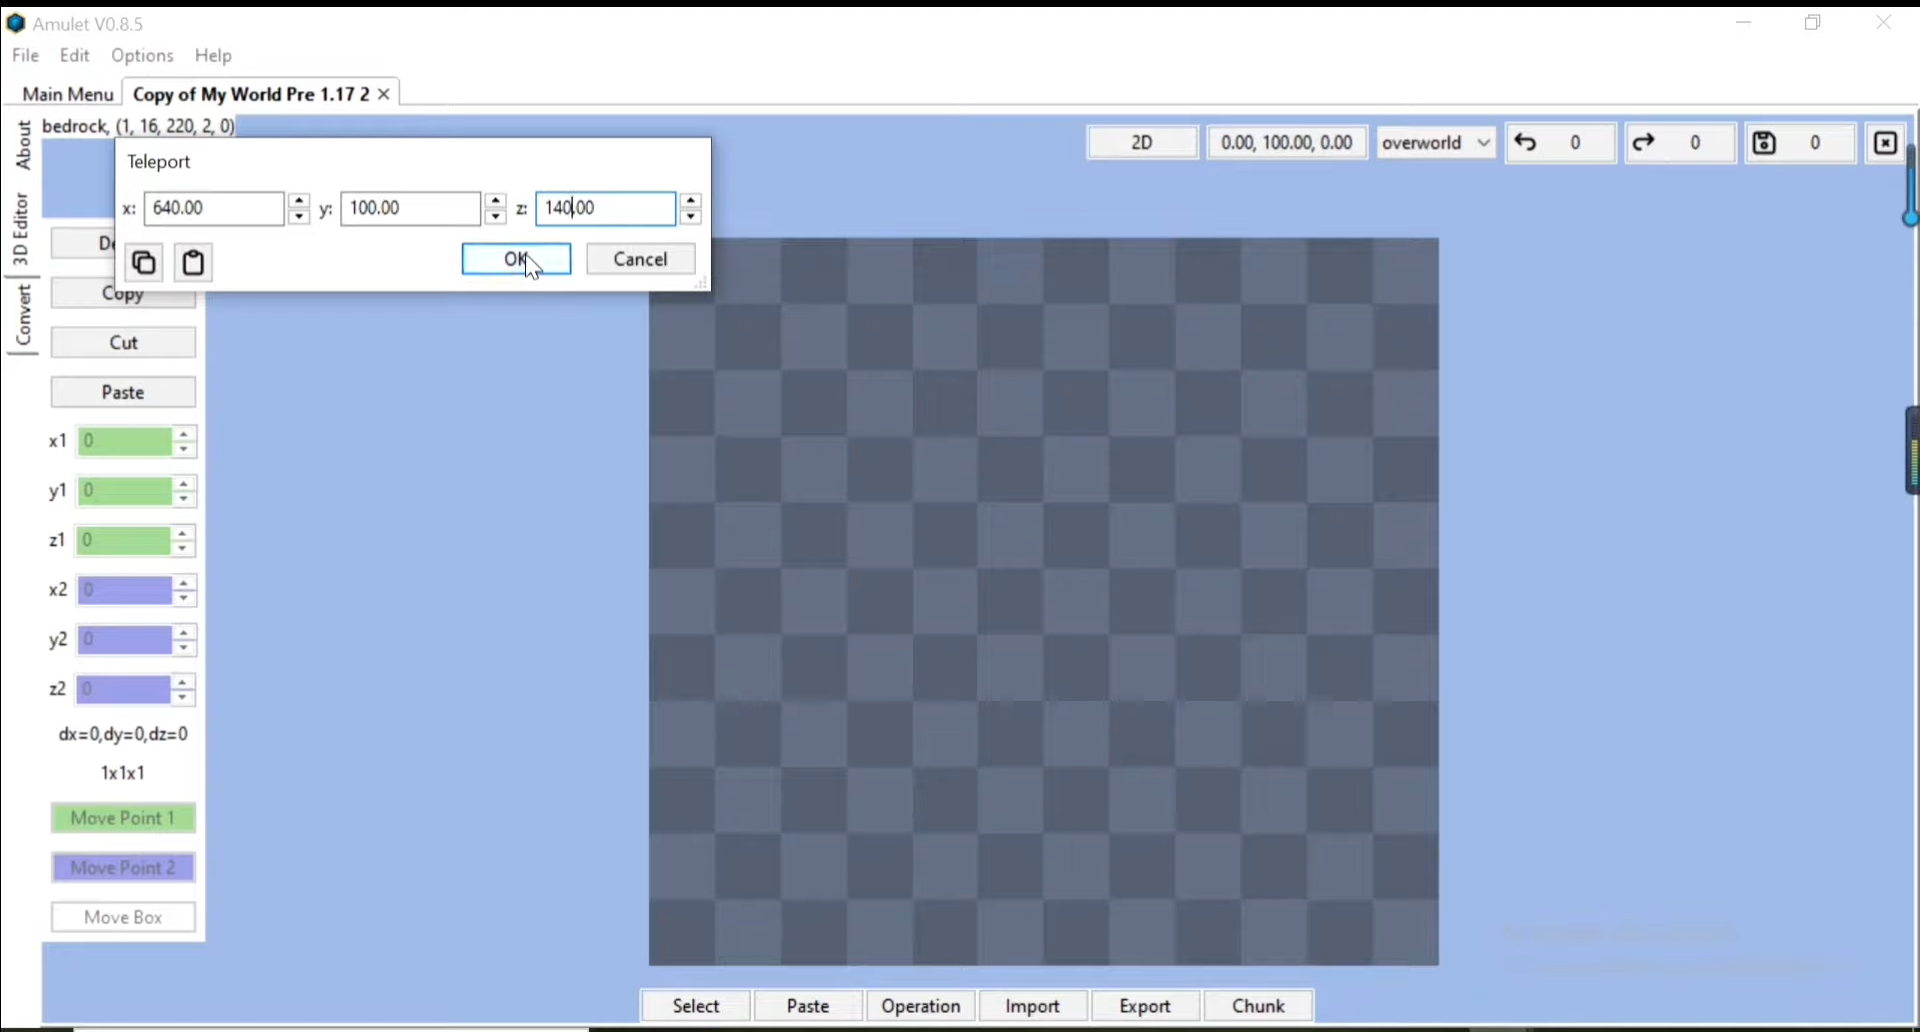The height and width of the screenshot is (1032, 1920).
Task: Click the 2D view mode button
Action: tap(1142, 142)
